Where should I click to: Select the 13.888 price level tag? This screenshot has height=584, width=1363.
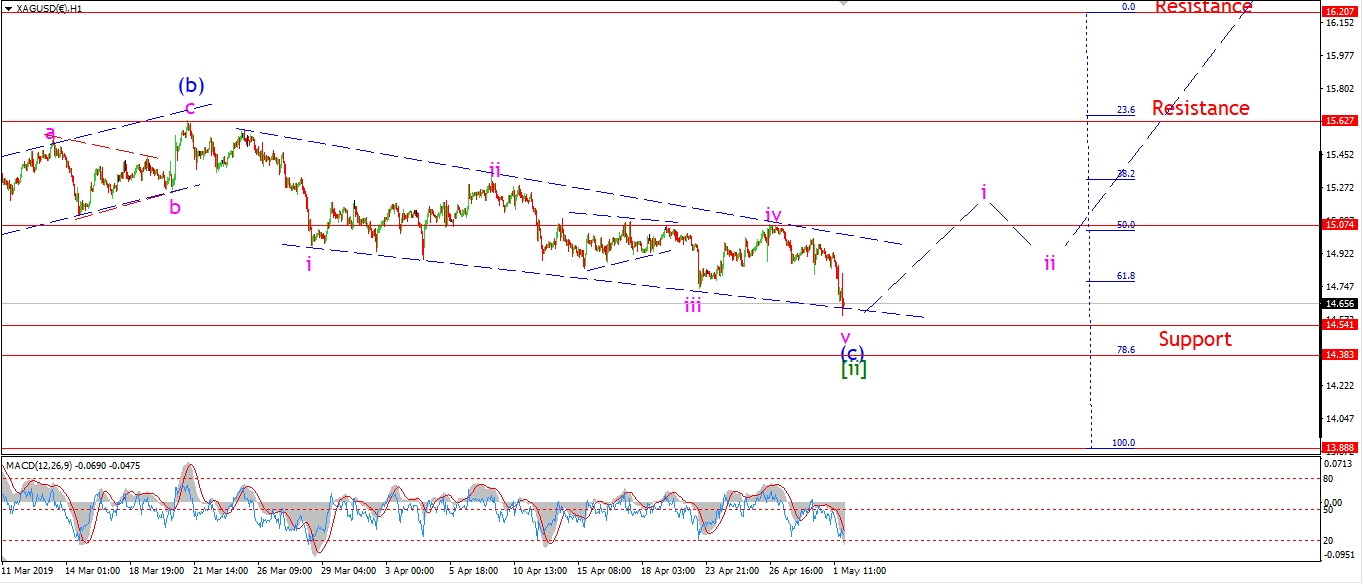(x=1338, y=448)
